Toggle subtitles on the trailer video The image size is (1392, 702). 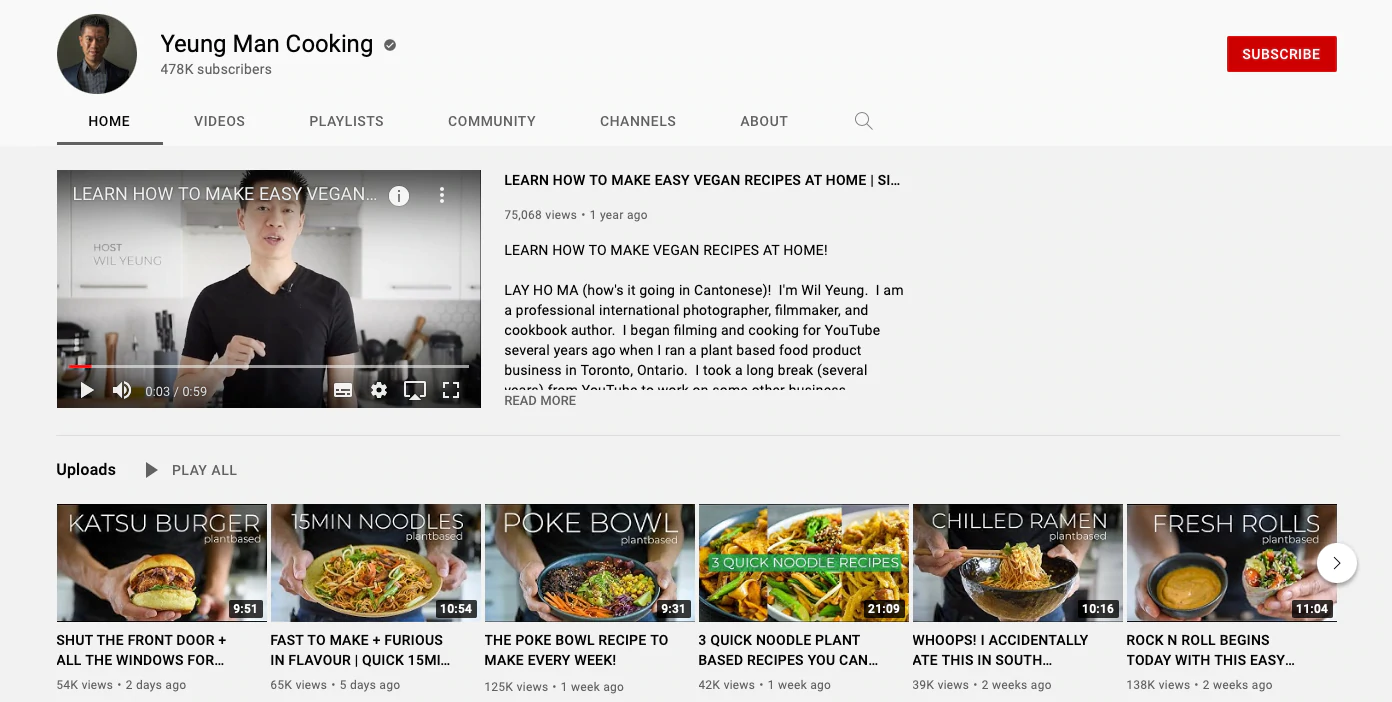click(343, 390)
